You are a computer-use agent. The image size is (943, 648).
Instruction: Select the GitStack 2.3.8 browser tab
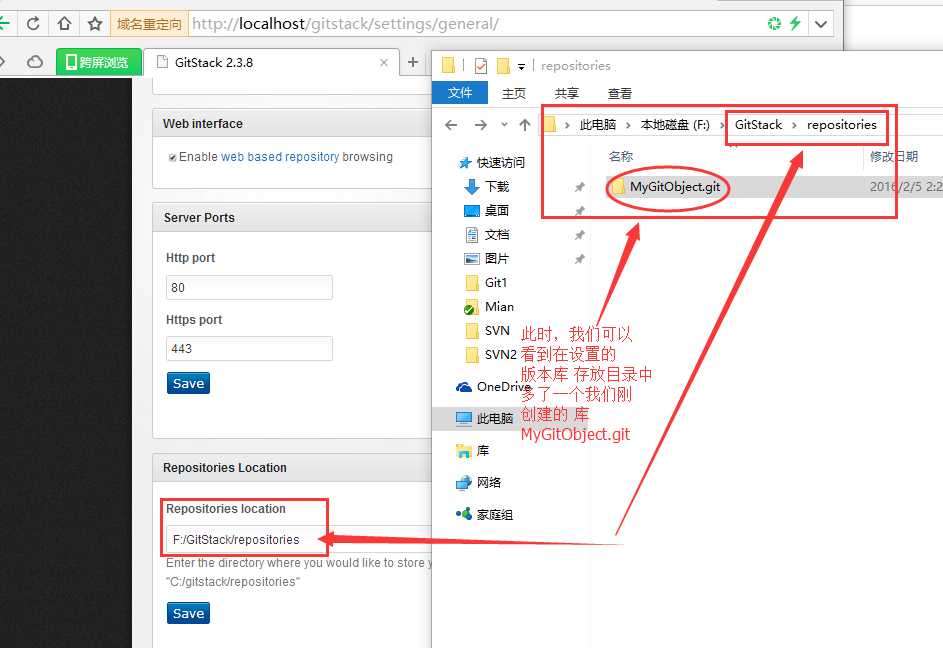tap(271, 62)
